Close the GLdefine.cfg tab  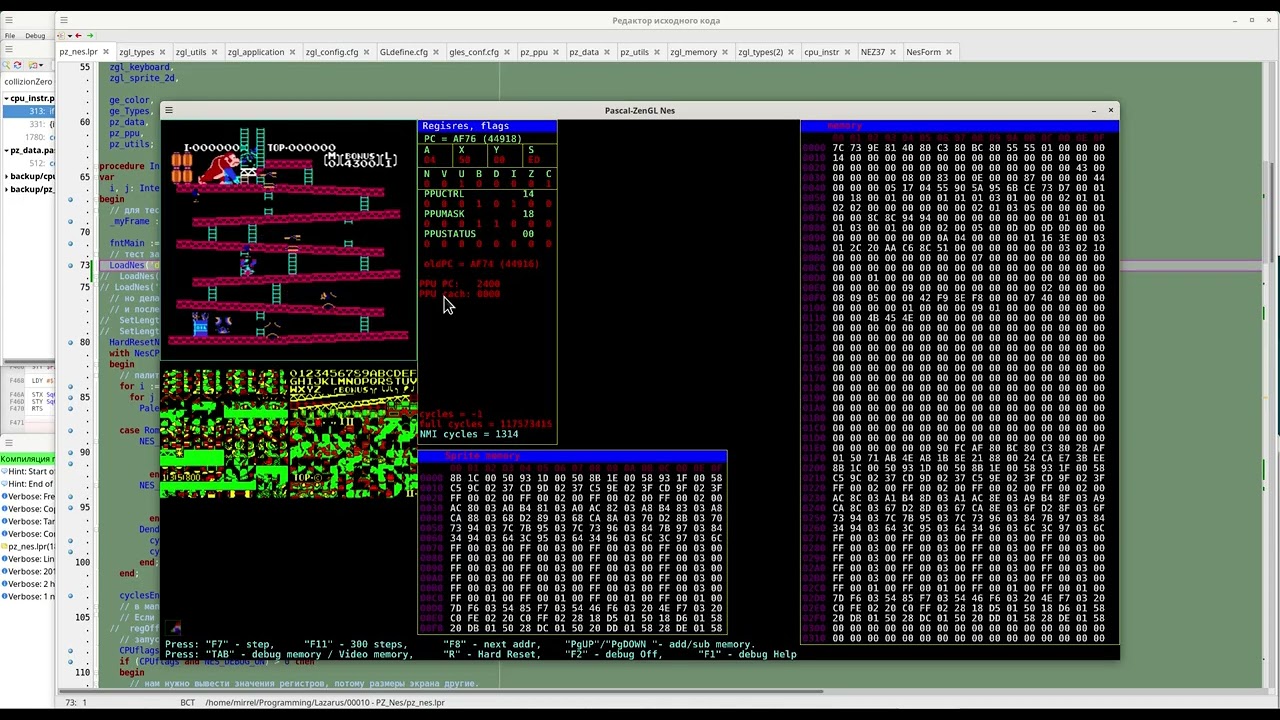[x=436, y=52]
